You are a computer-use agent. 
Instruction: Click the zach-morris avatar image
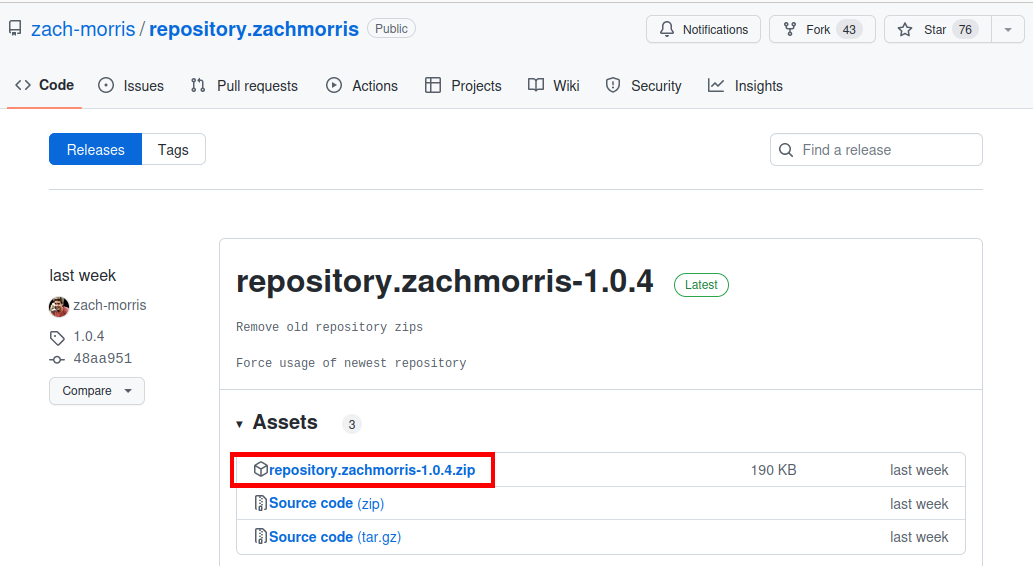[x=59, y=306]
